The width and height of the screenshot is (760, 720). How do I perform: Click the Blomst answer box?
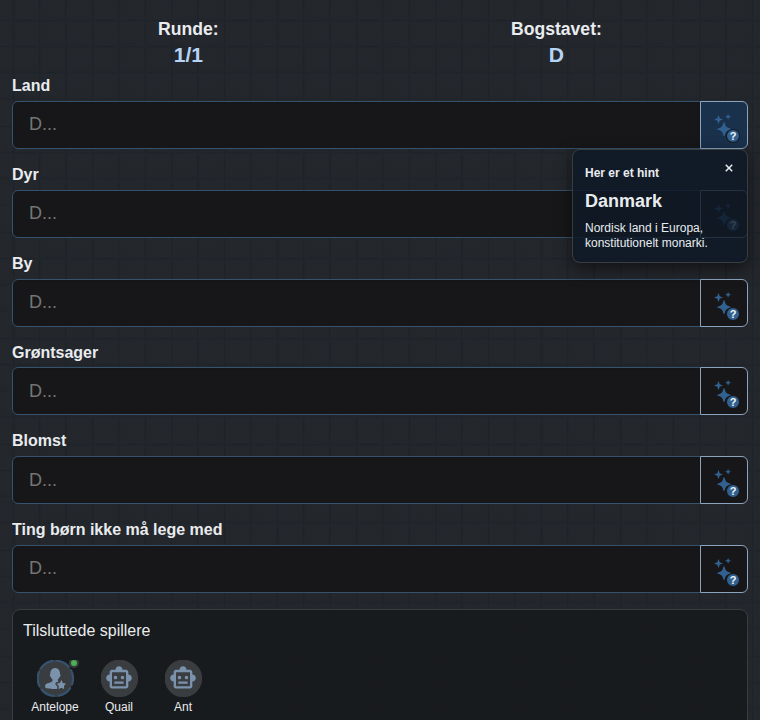click(x=356, y=480)
